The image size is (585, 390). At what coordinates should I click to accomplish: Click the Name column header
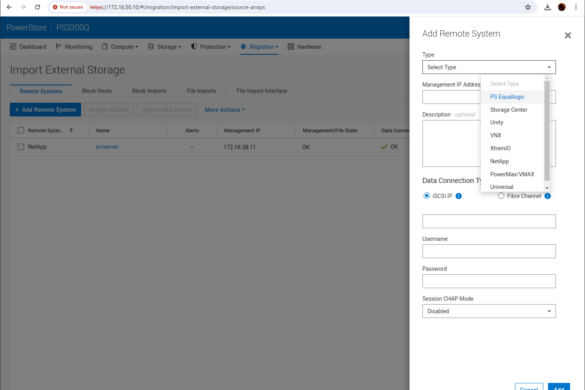point(103,130)
